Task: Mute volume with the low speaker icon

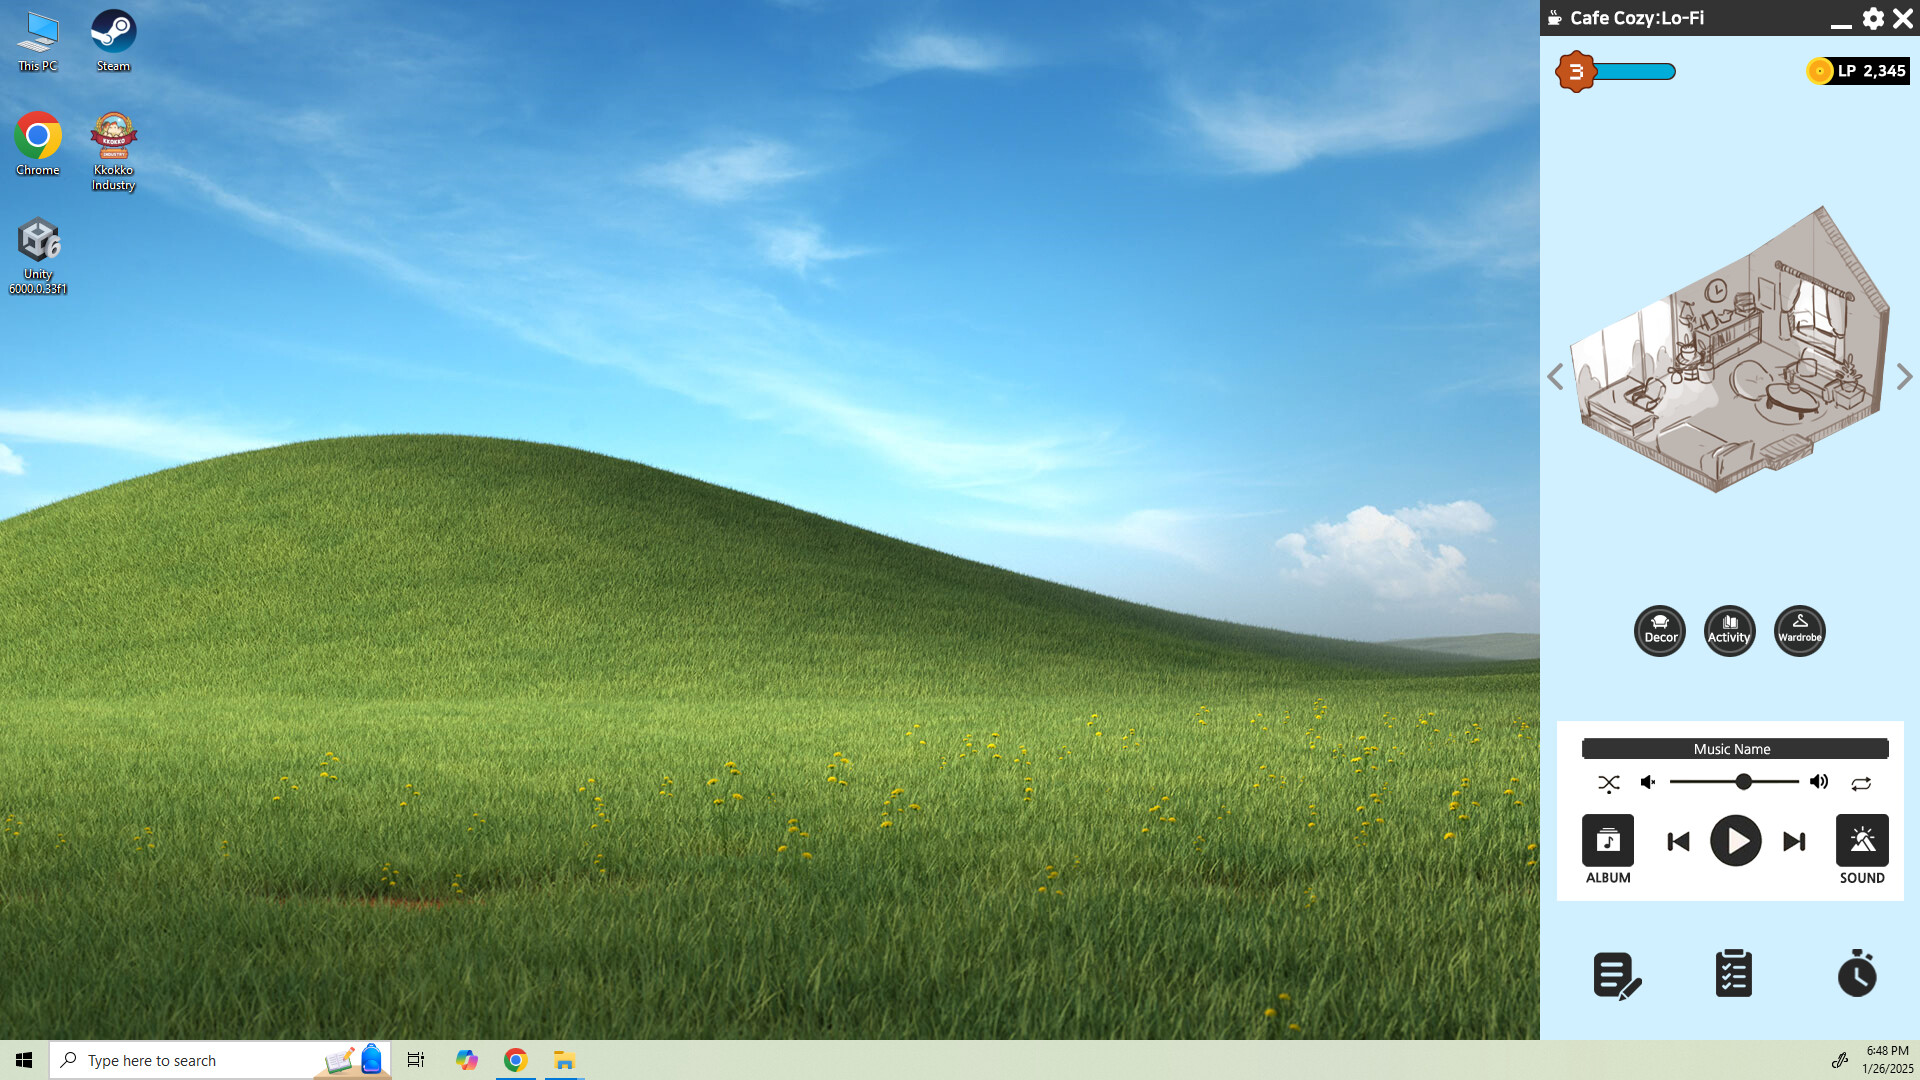Action: tap(1648, 782)
